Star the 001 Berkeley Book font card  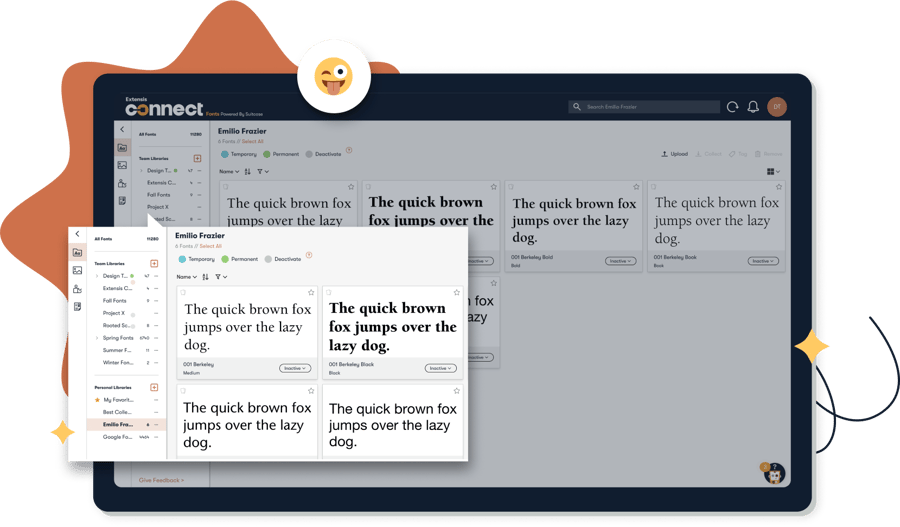779,187
